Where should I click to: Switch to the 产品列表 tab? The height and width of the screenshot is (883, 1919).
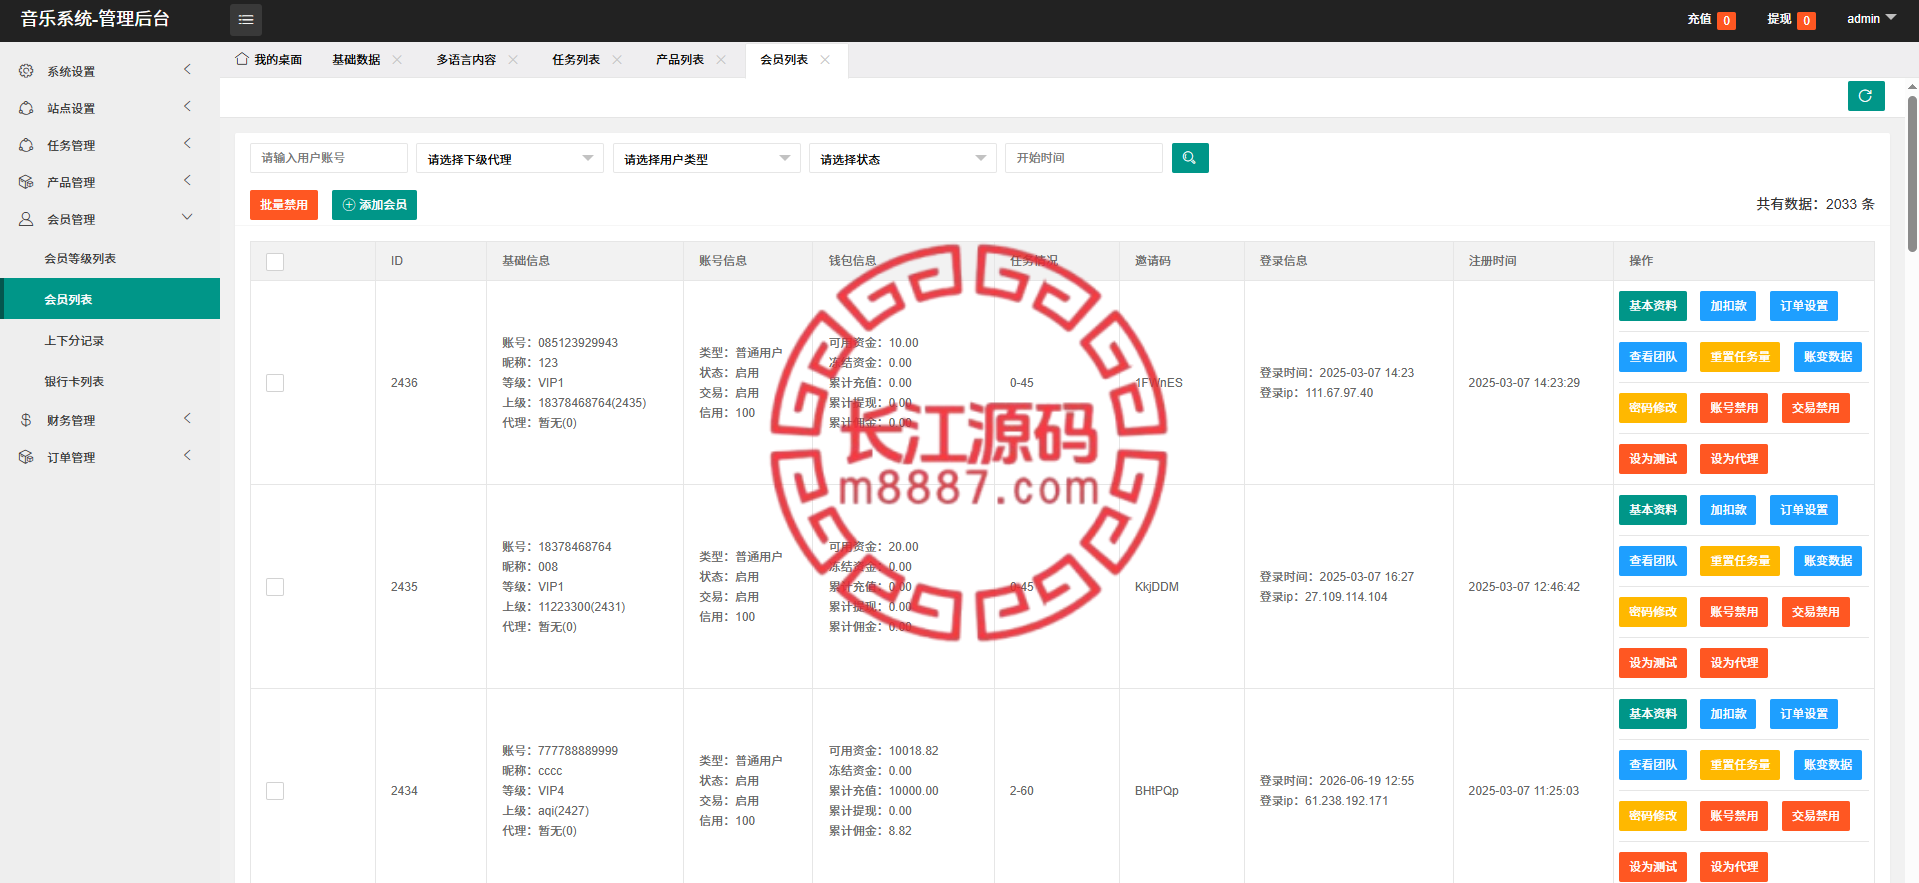coord(680,60)
